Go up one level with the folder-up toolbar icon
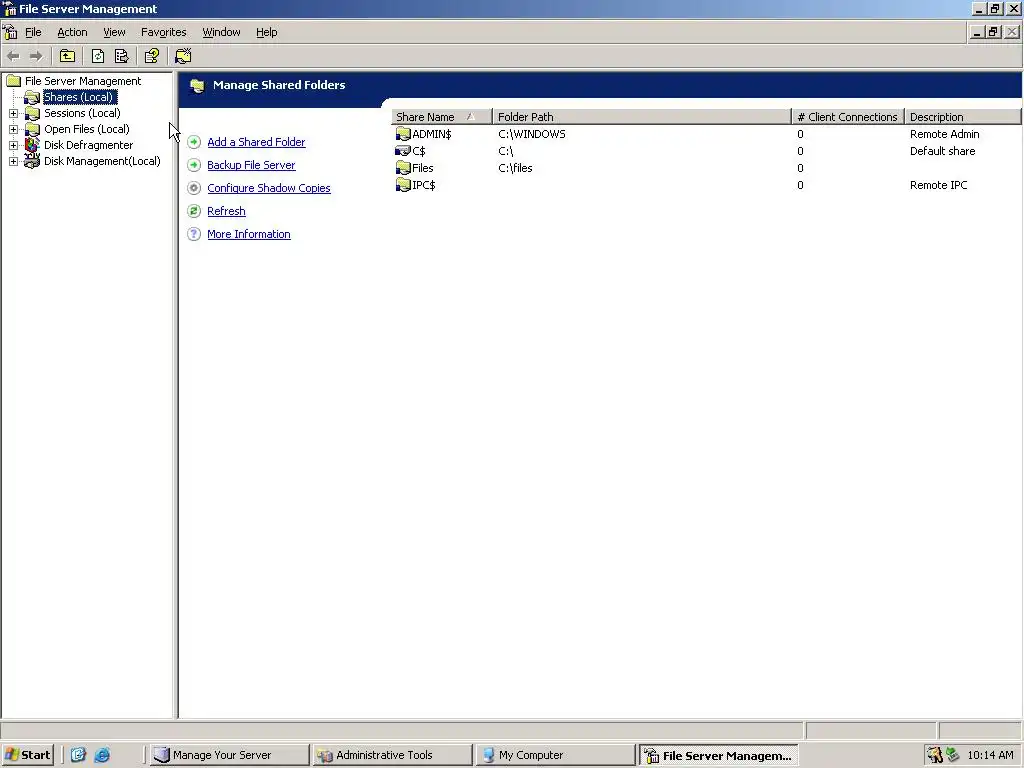Screen dimensions: 1024x768 pos(67,56)
